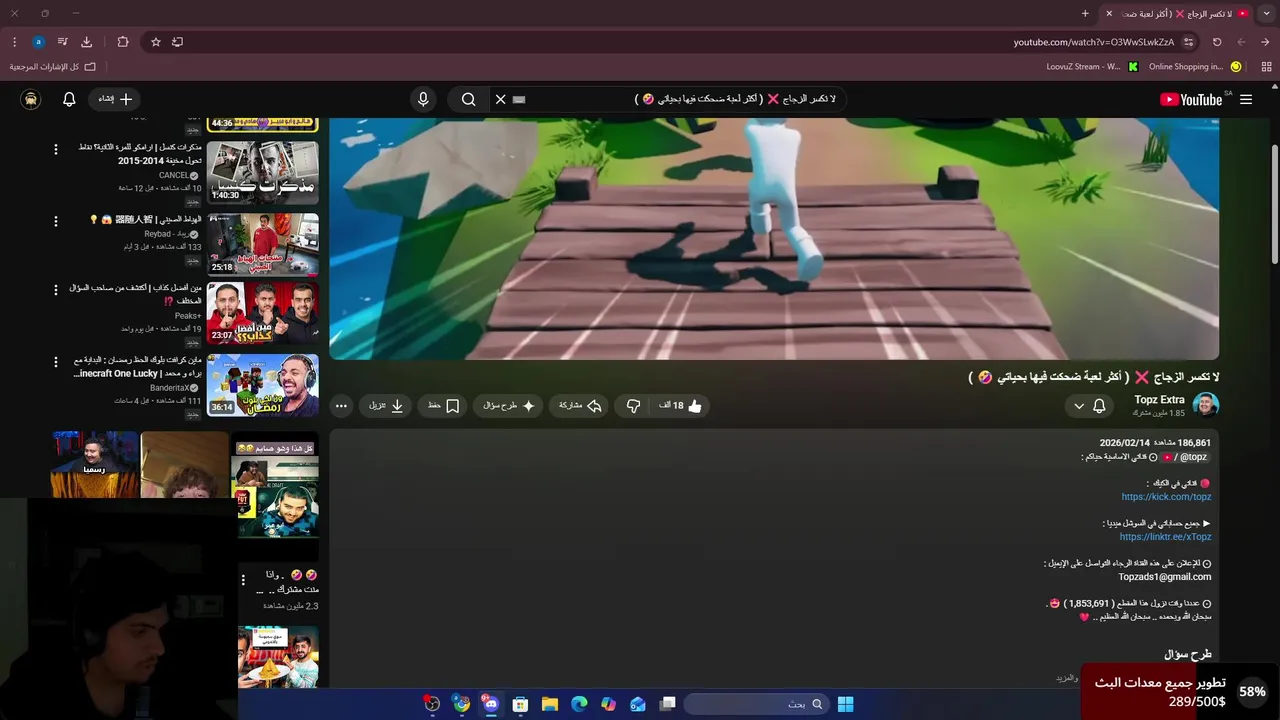Like the video with thumbs-up button
Image resolution: width=1280 pixels, height=720 pixels.
tap(681, 405)
